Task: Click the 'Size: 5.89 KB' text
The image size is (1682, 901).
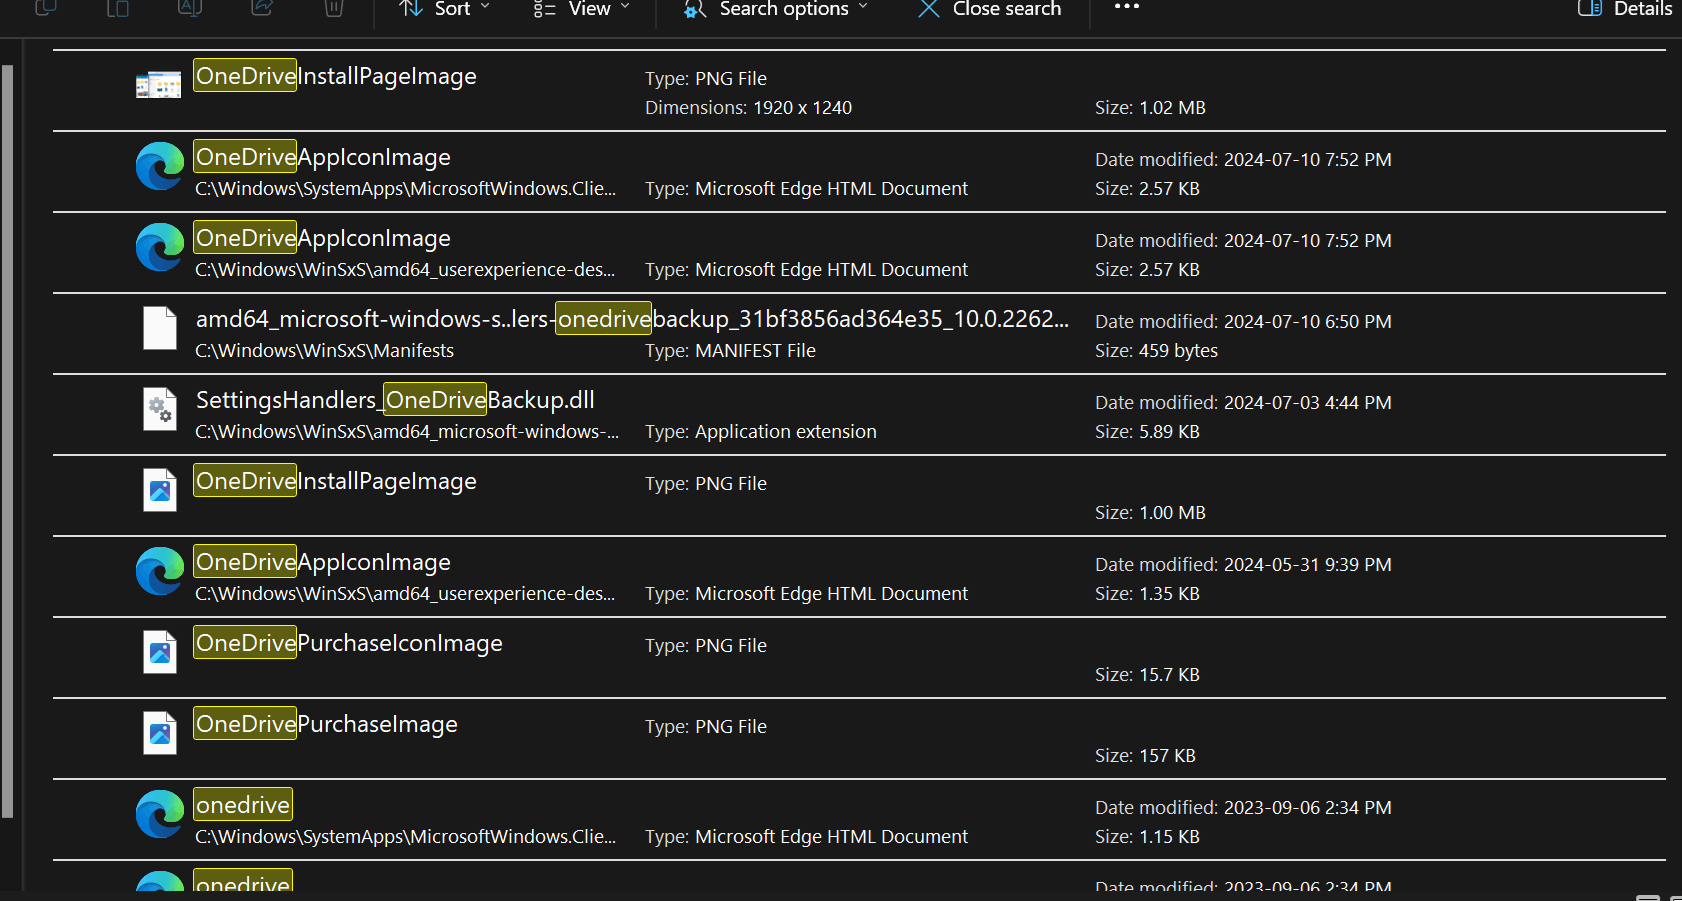Action: [1147, 432]
